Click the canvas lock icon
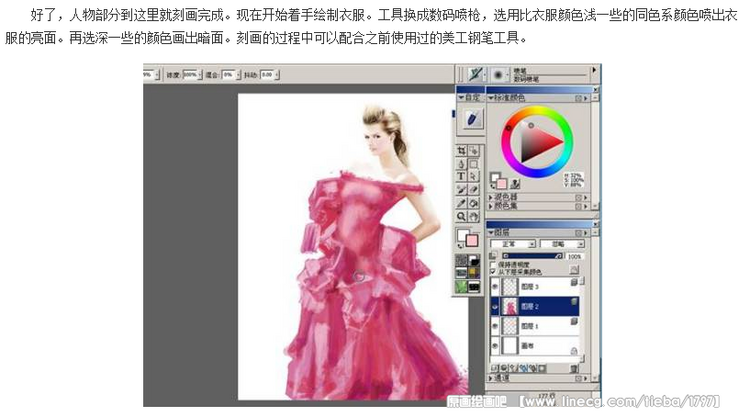Image resolution: width=750 pixels, height=417 pixels. tap(574, 351)
